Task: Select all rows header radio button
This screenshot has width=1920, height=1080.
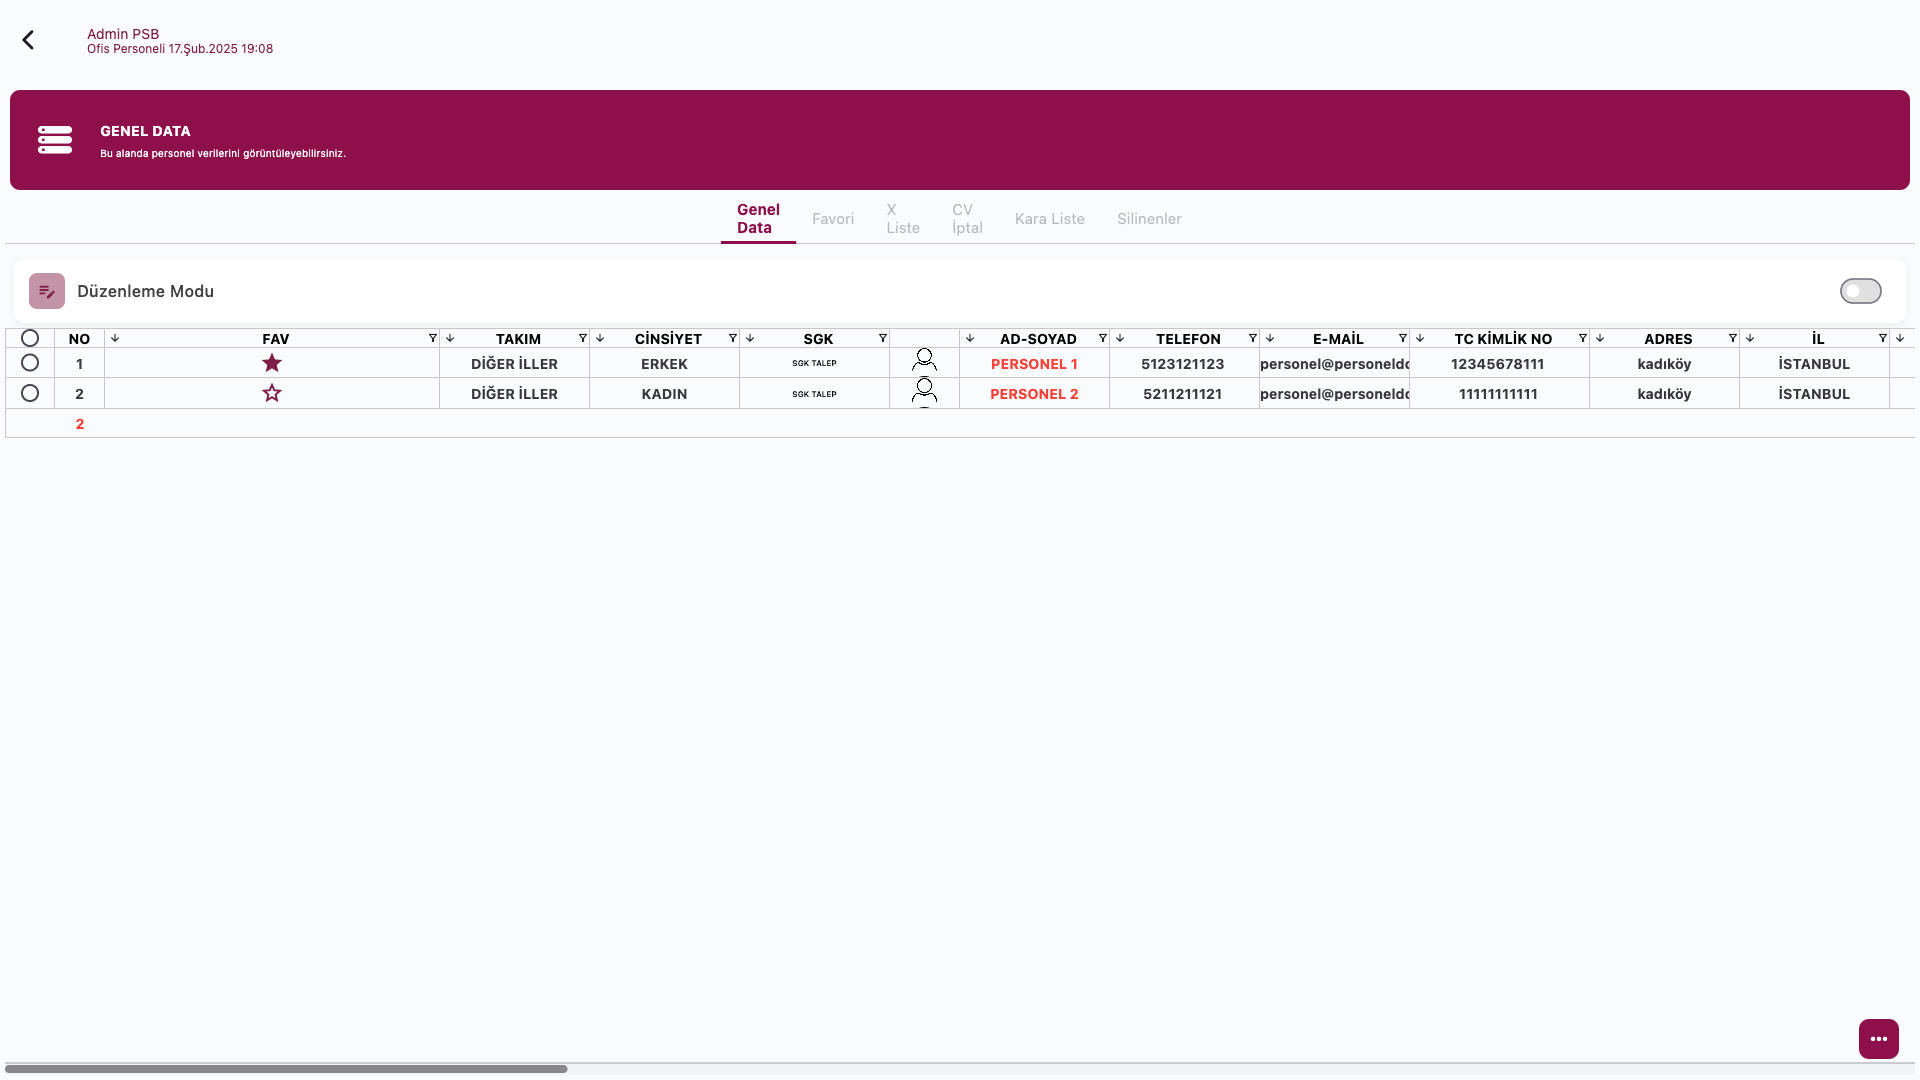Action: (x=30, y=338)
